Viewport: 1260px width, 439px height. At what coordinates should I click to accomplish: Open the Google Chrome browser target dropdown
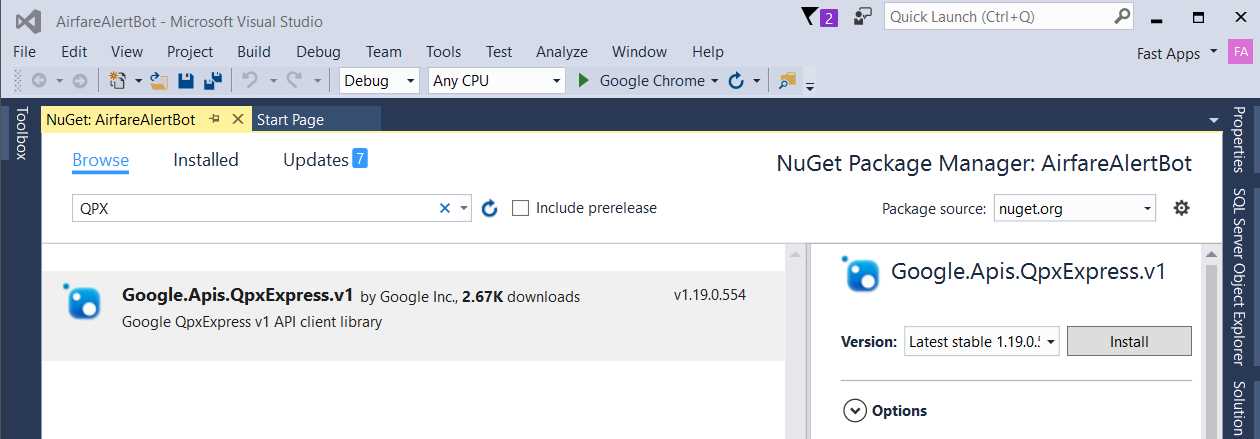[715, 81]
